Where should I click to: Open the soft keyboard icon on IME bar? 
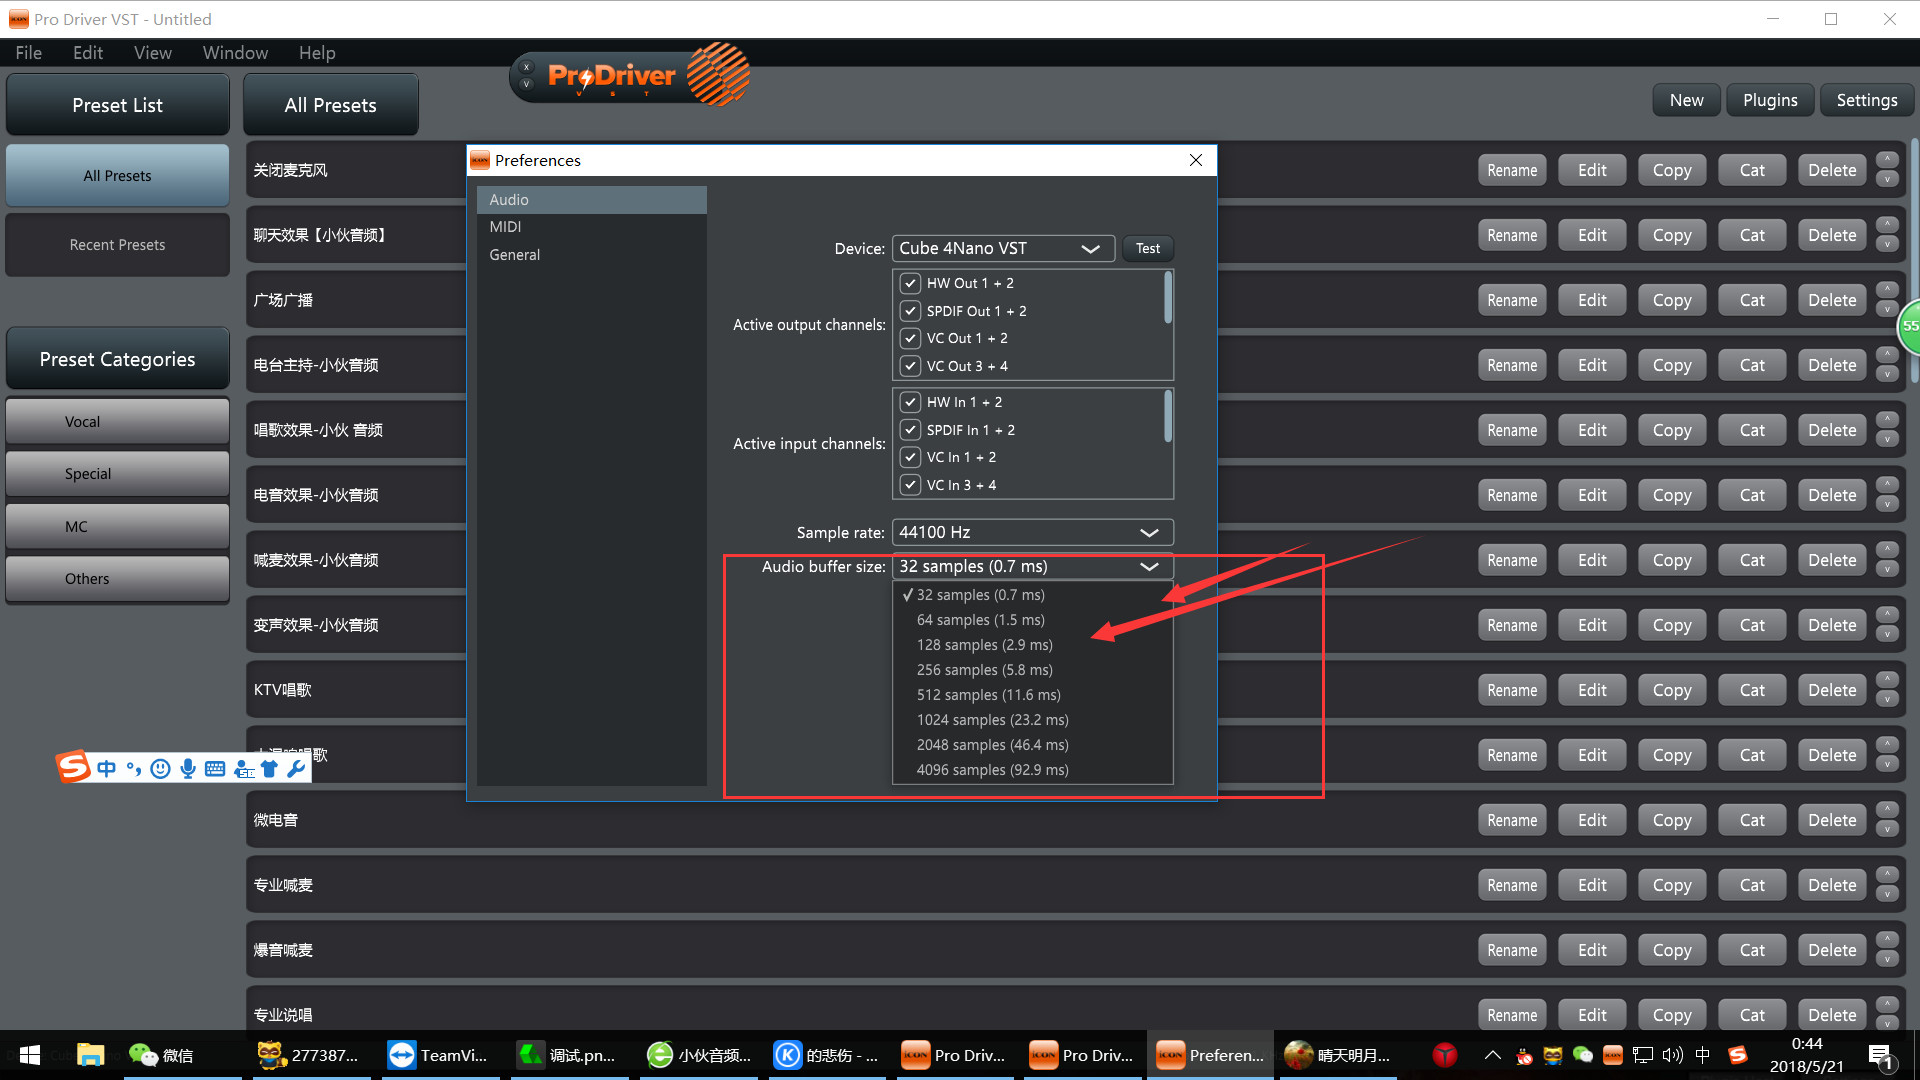pyautogui.click(x=215, y=768)
